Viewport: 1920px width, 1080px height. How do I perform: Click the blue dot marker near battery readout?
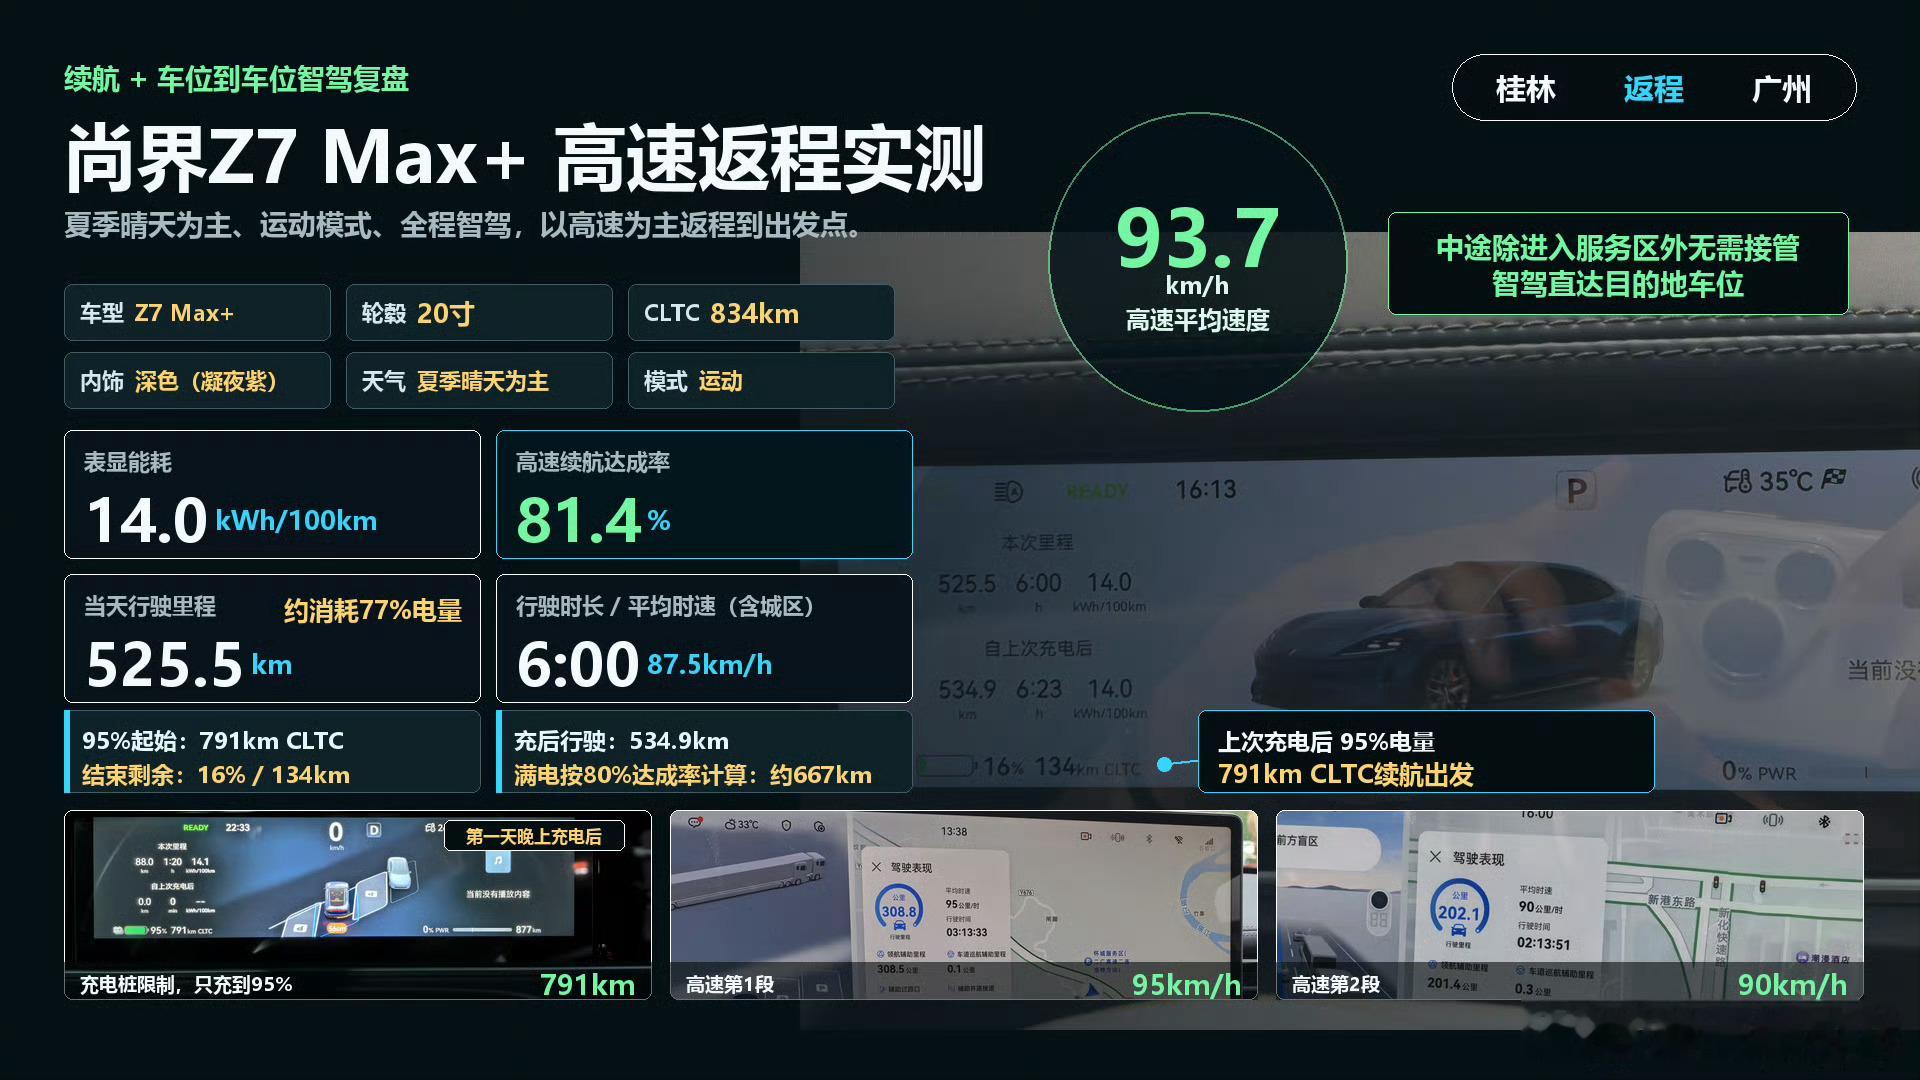click(x=1164, y=764)
